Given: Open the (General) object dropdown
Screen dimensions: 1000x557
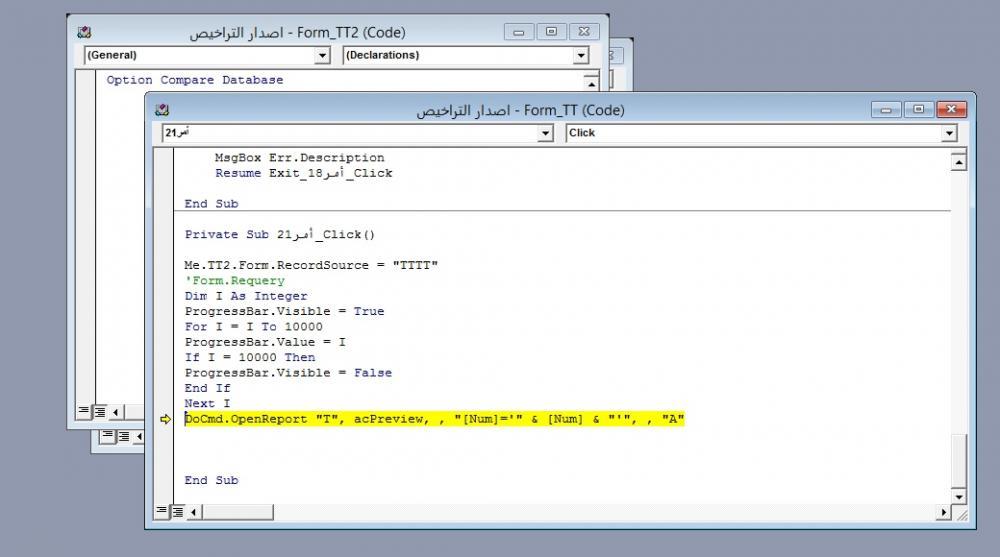Looking at the screenshot, I should pos(322,55).
